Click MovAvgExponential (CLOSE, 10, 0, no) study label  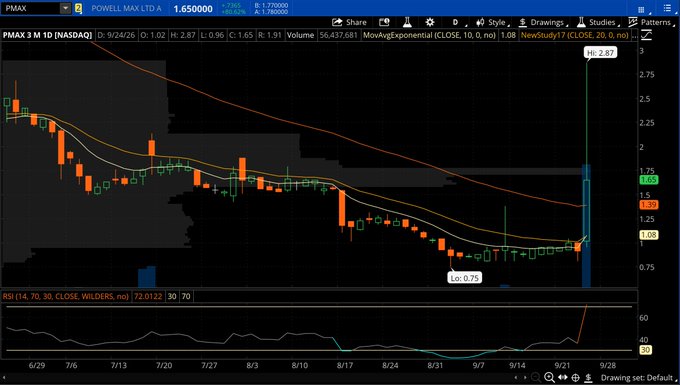[429, 35]
